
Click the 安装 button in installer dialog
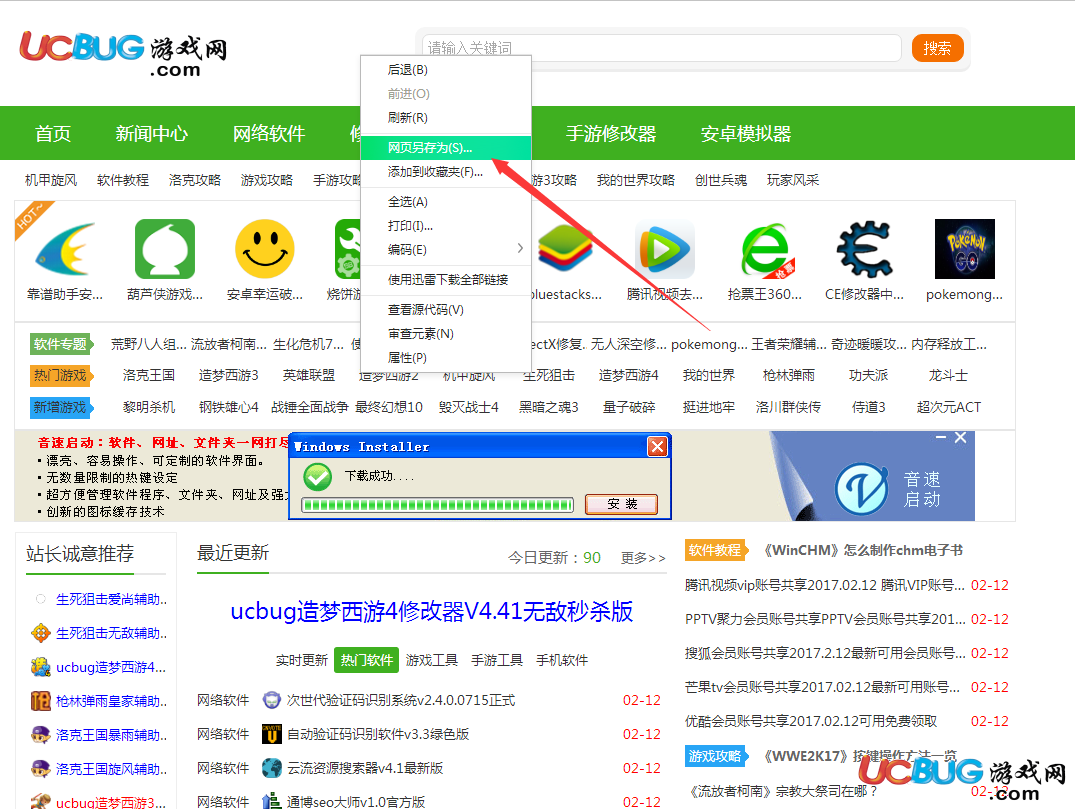(622, 504)
